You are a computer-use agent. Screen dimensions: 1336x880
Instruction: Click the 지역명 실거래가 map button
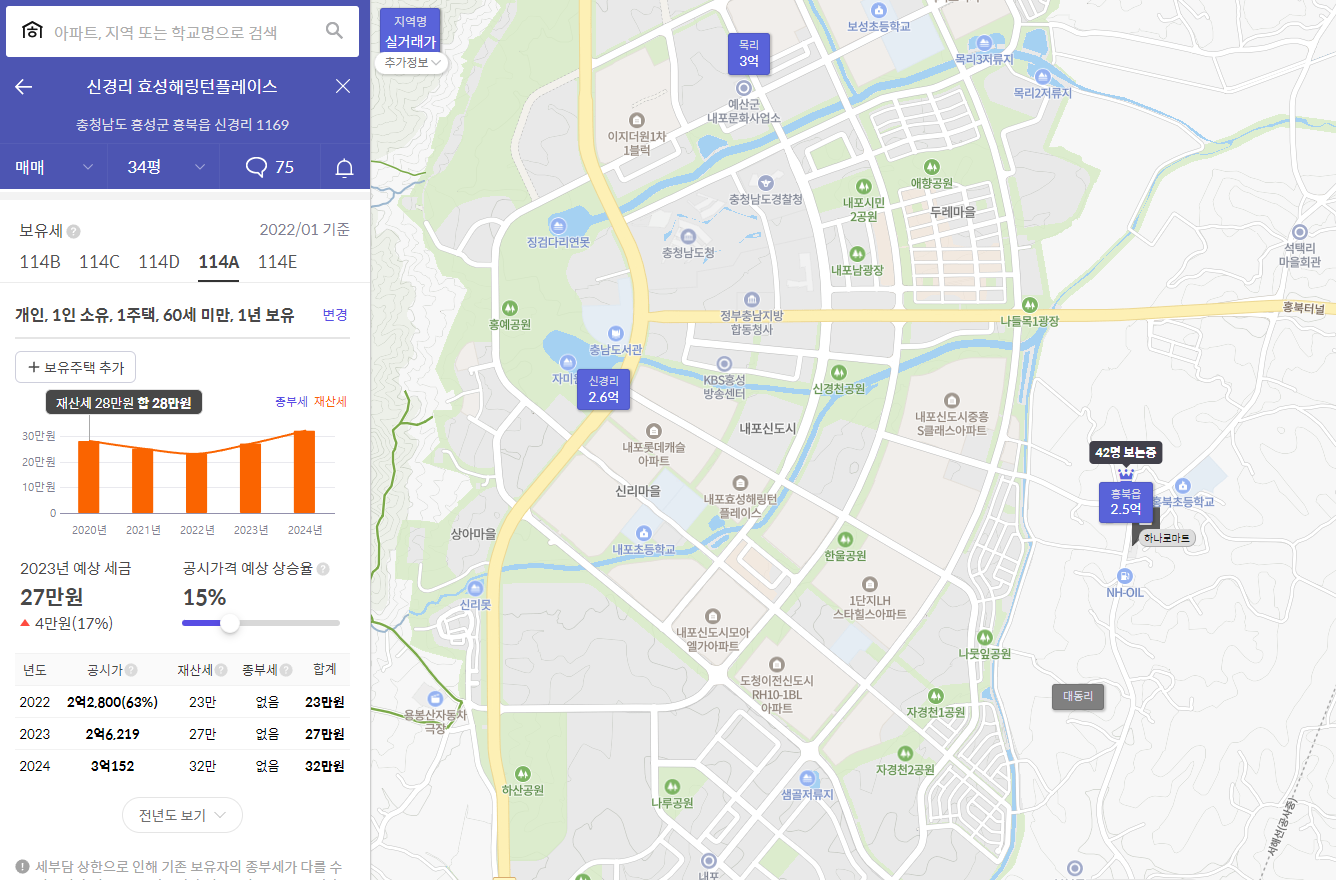(x=410, y=31)
